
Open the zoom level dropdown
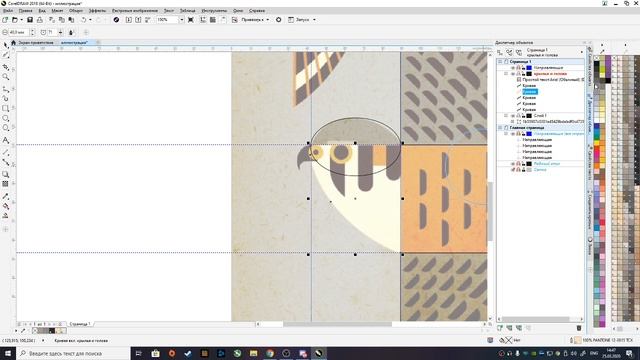(182, 20)
